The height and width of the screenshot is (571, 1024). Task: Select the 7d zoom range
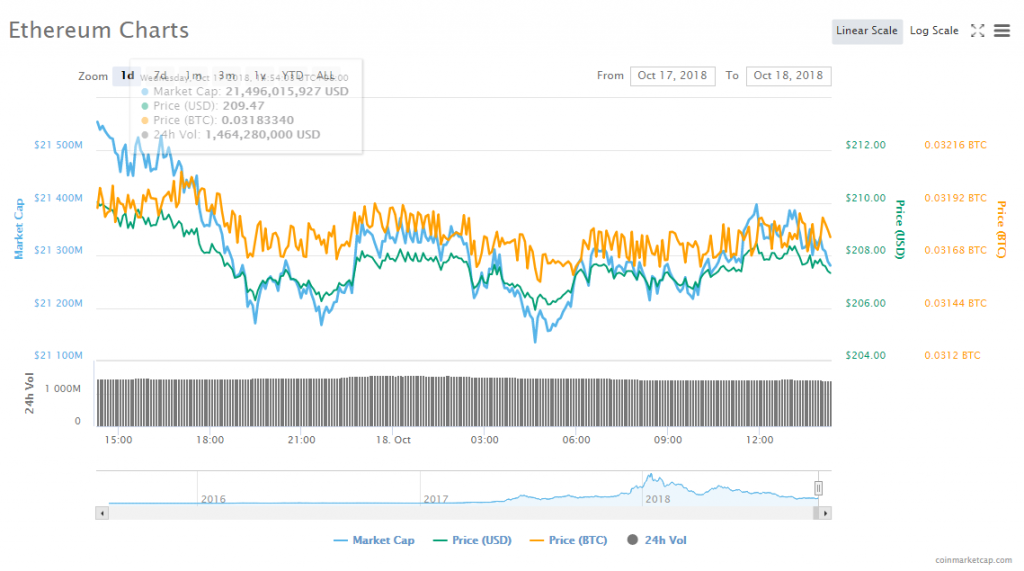pyautogui.click(x=160, y=76)
